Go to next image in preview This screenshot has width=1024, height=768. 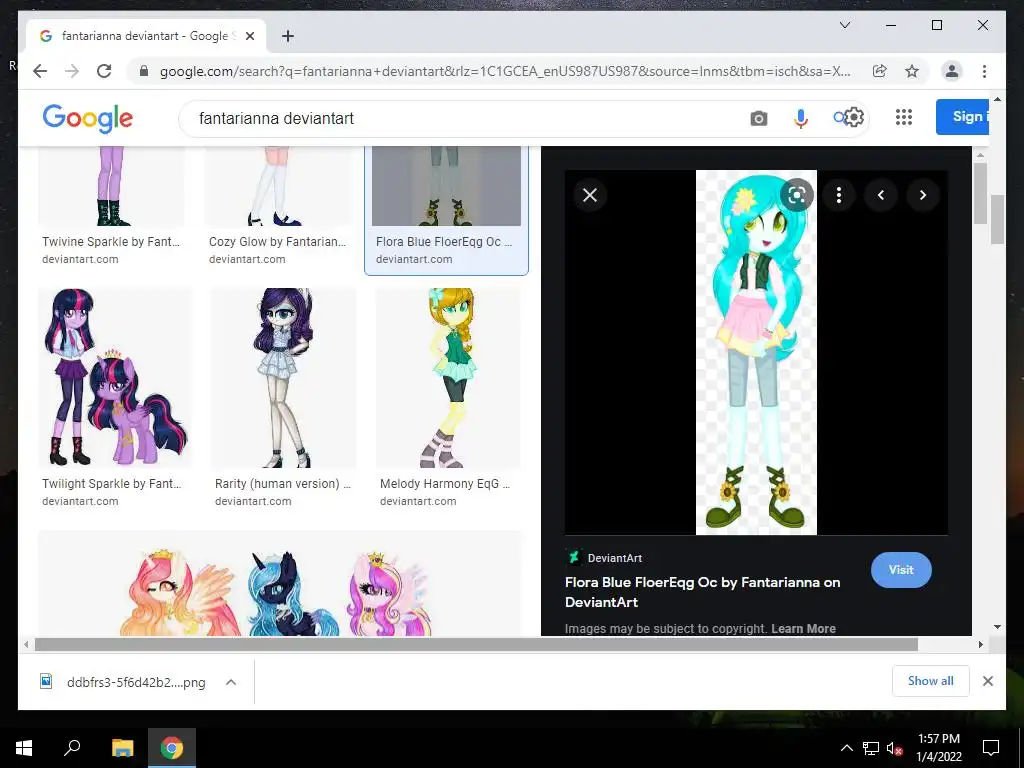click(x=922, y=195)
